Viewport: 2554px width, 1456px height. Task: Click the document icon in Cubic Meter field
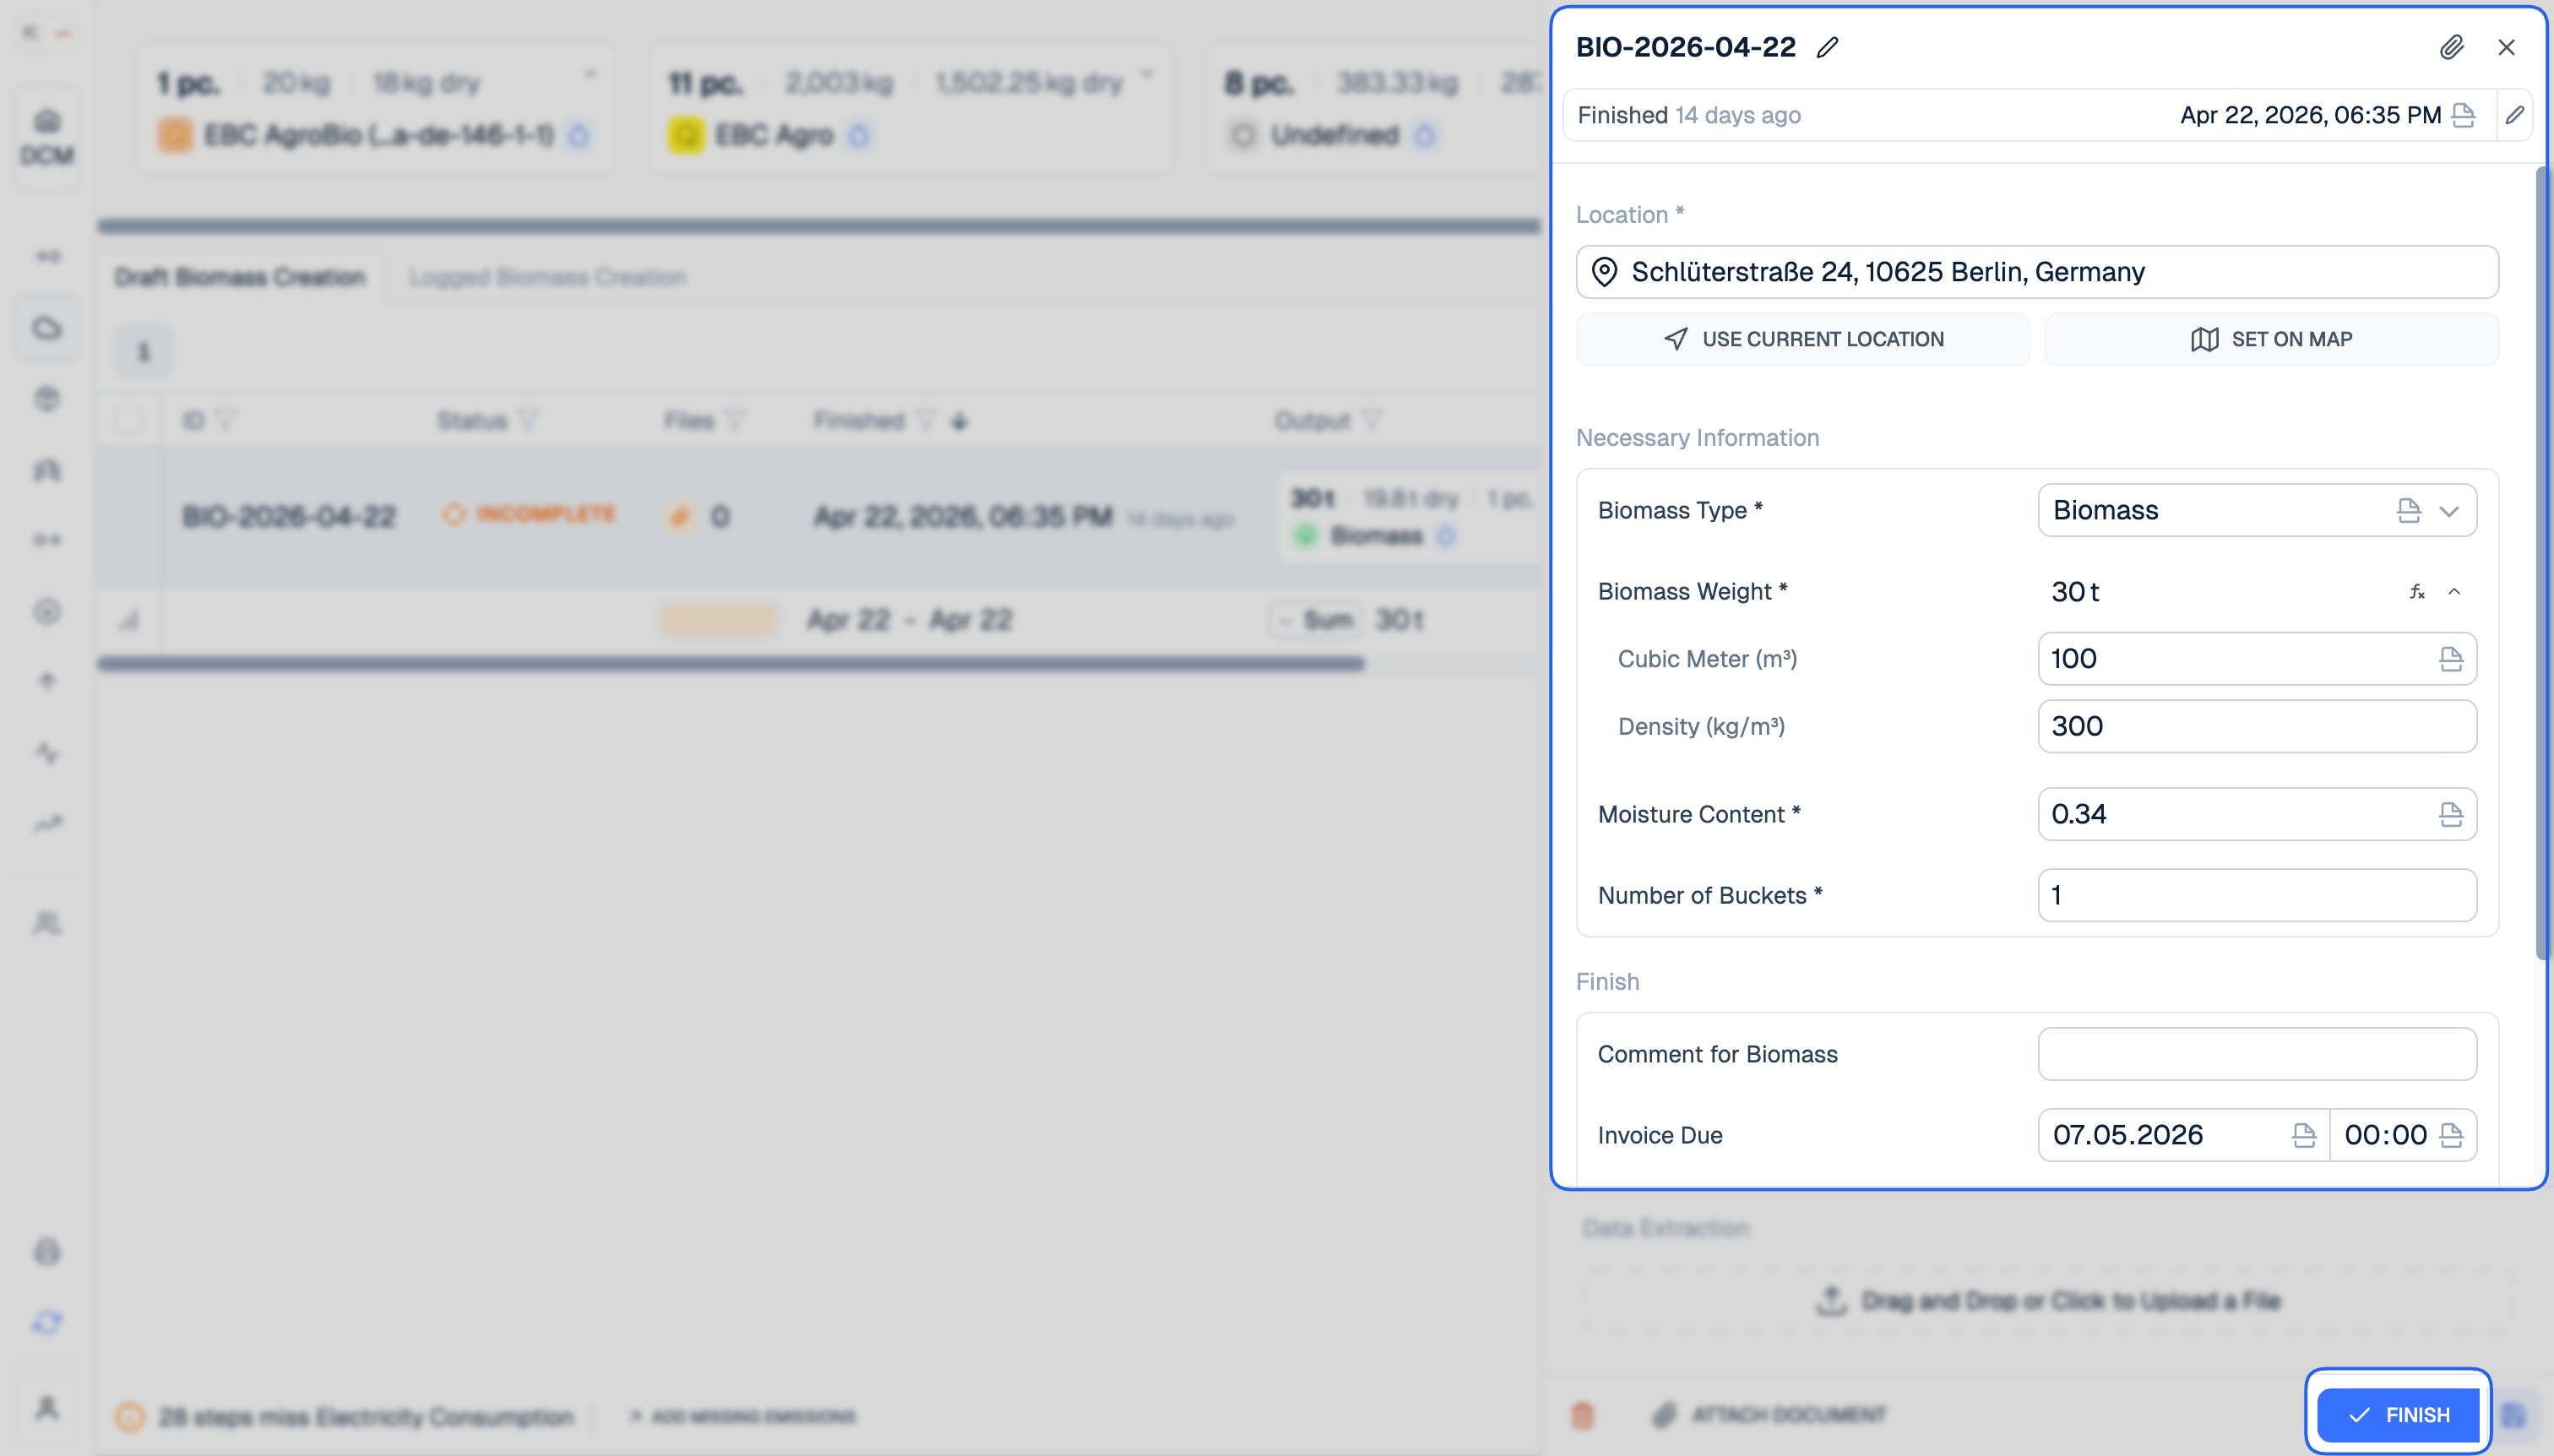[2450, 659]
